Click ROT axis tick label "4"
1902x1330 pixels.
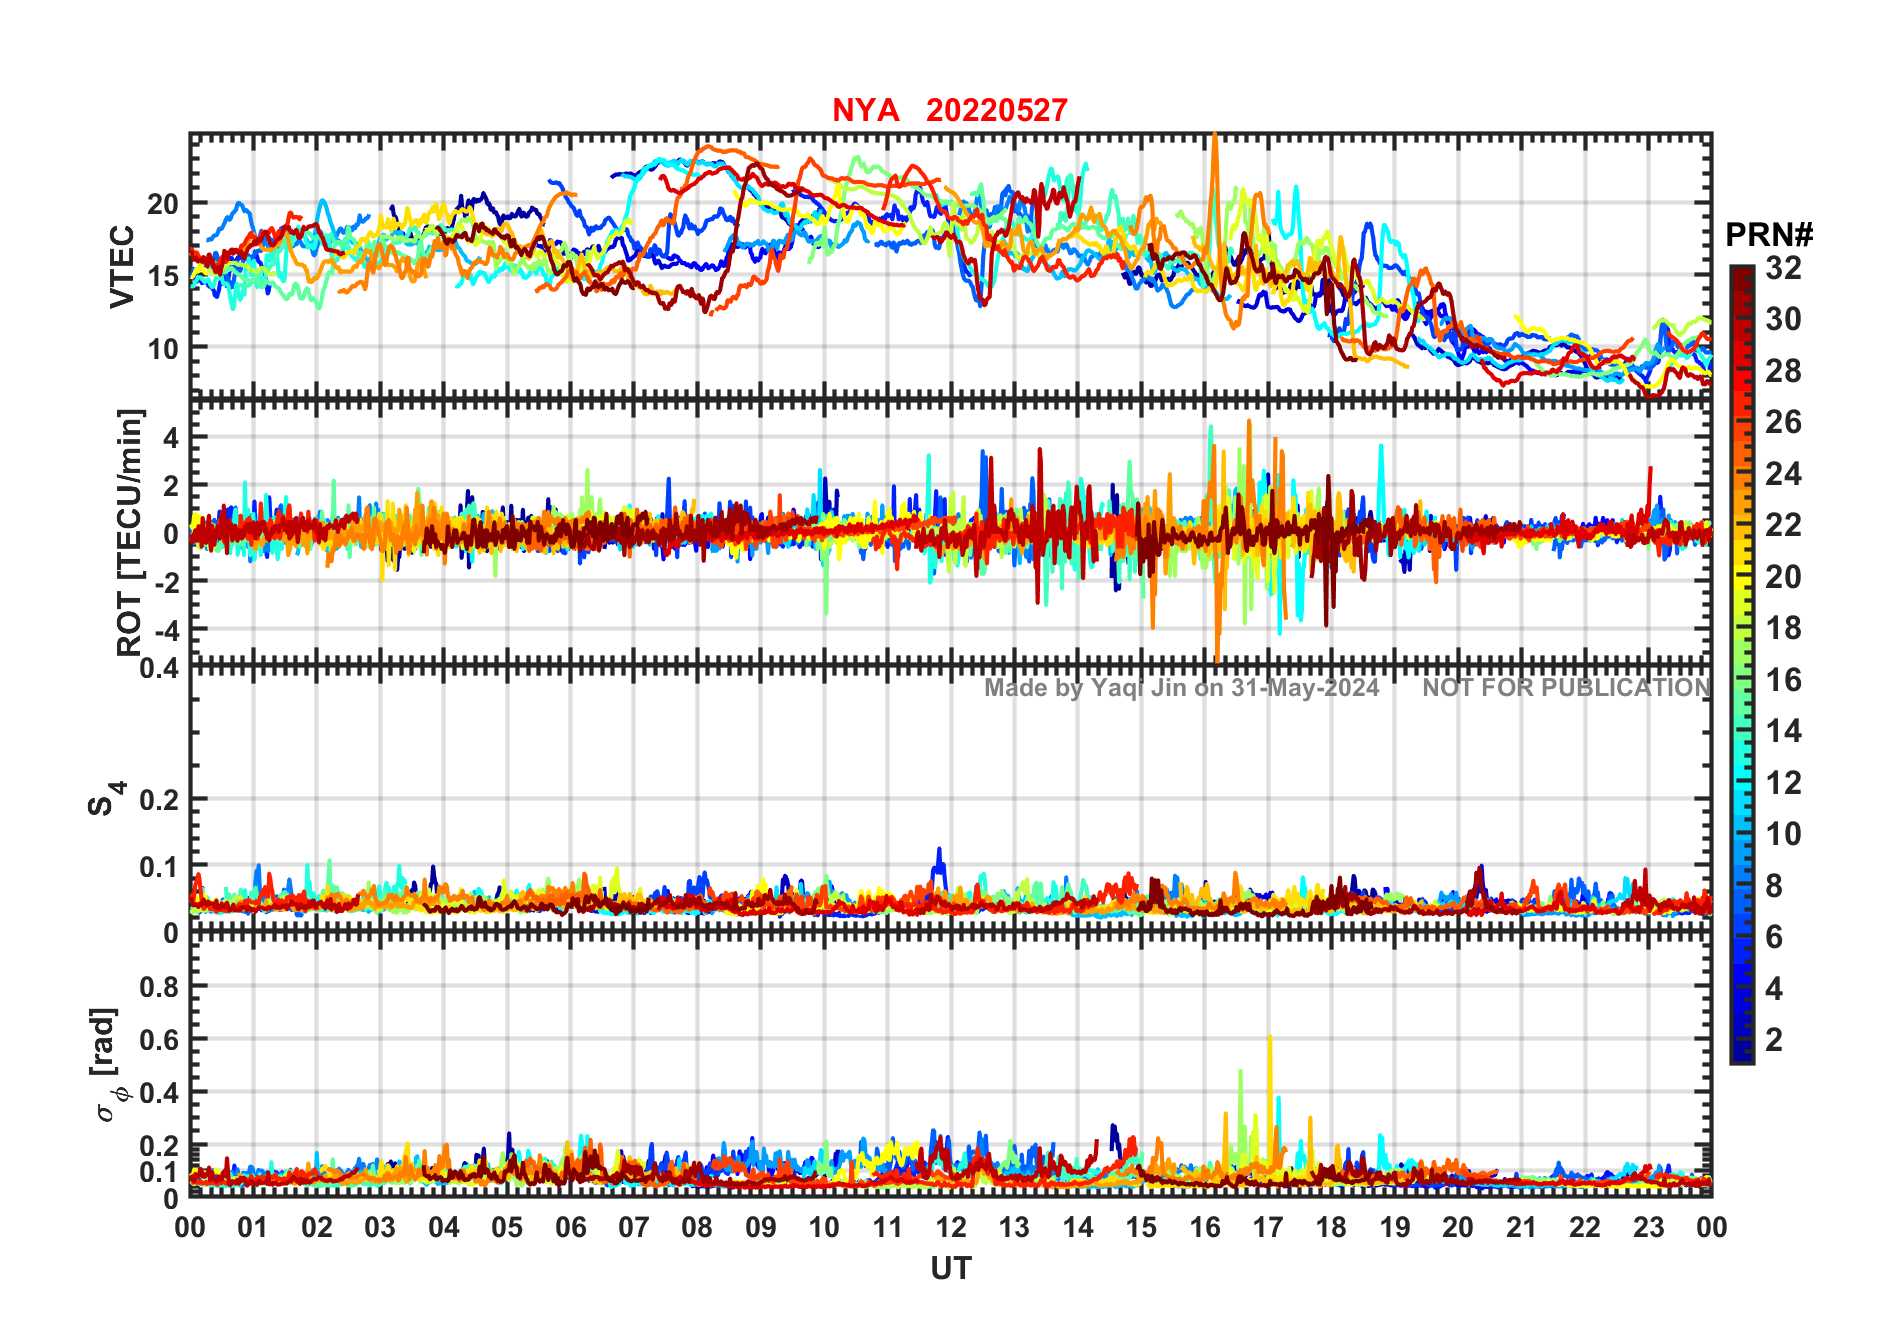pos(172,437)
